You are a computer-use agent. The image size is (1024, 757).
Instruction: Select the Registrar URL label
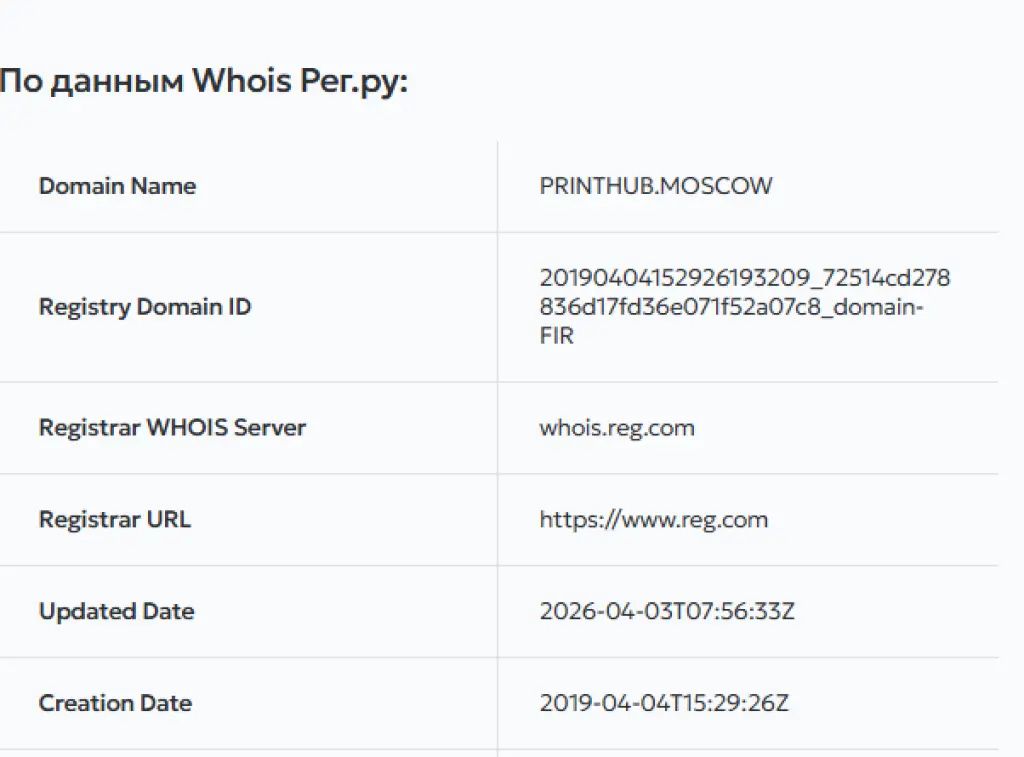coord(115,520)
